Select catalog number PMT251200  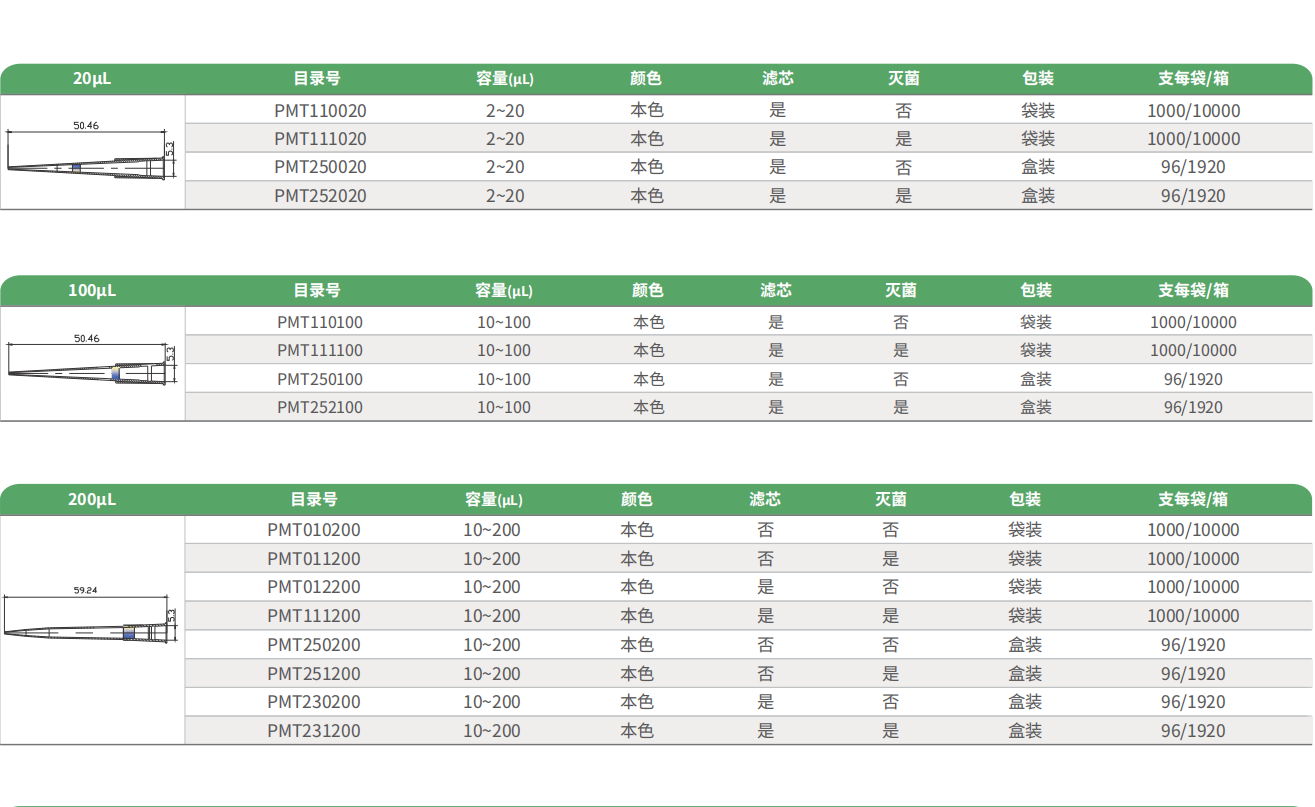point(314,674)
